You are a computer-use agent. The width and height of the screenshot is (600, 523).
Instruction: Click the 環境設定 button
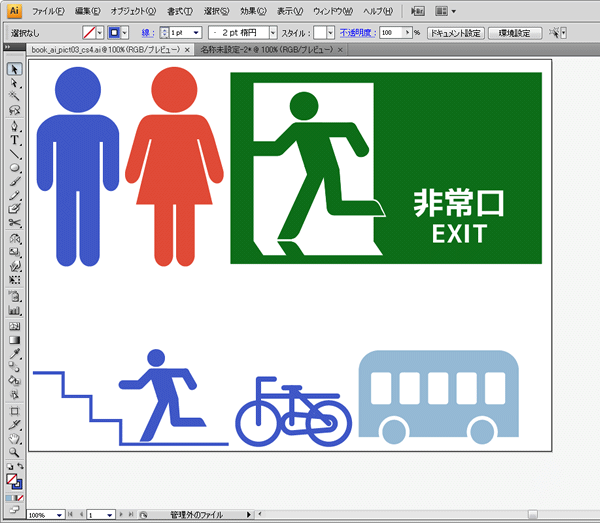pyautogui.click(x=515, y=33)
